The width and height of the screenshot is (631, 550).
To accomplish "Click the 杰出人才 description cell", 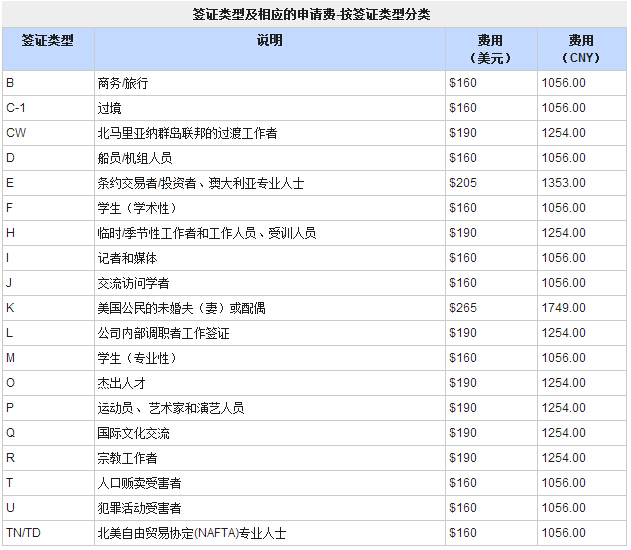I will pyautogui.click(x=270, y=383).
